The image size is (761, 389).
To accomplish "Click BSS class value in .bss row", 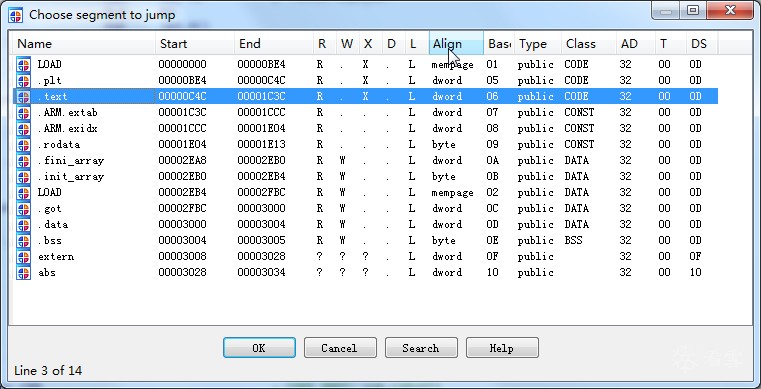I will pyautogui.click(x=573, y=241).
